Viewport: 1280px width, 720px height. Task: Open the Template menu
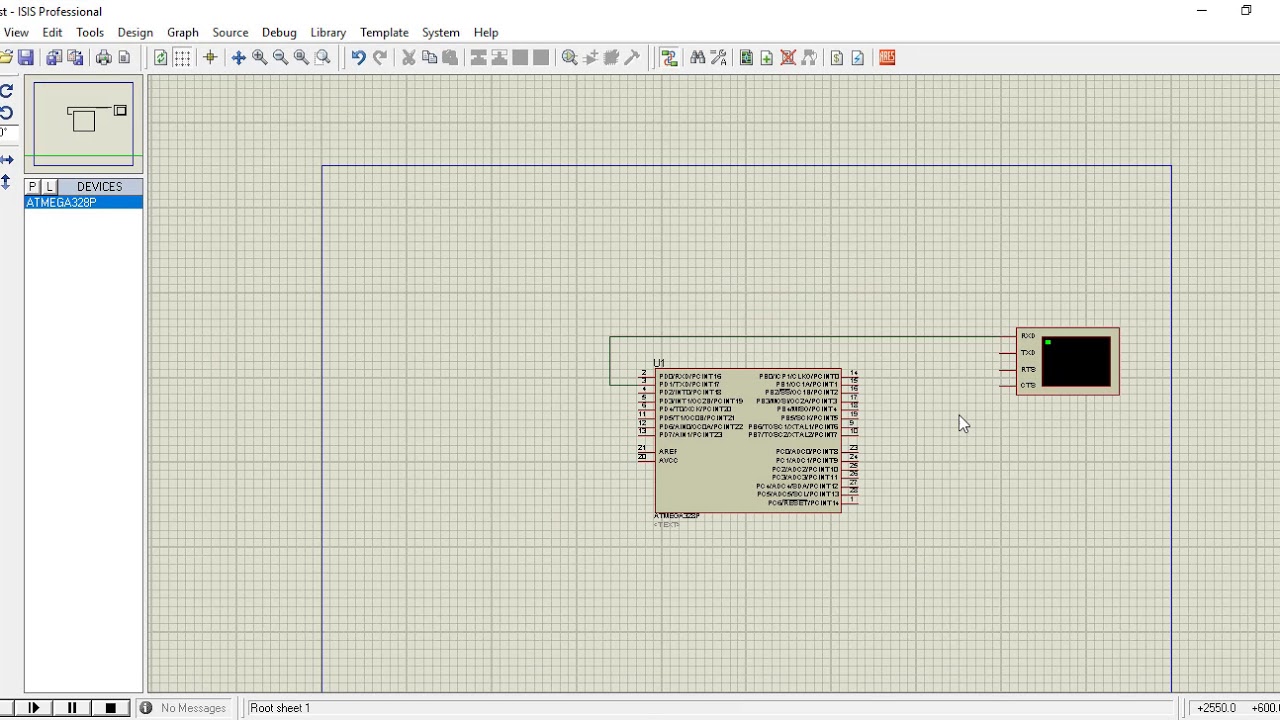[x=384, y=32]
